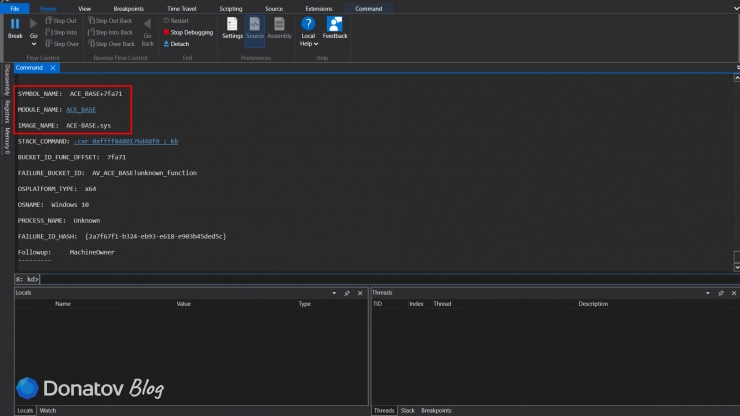The height and width of the screenshot is (416, 740).
Task: Click the Value column header in Locals
Action: tap(184, 304)
